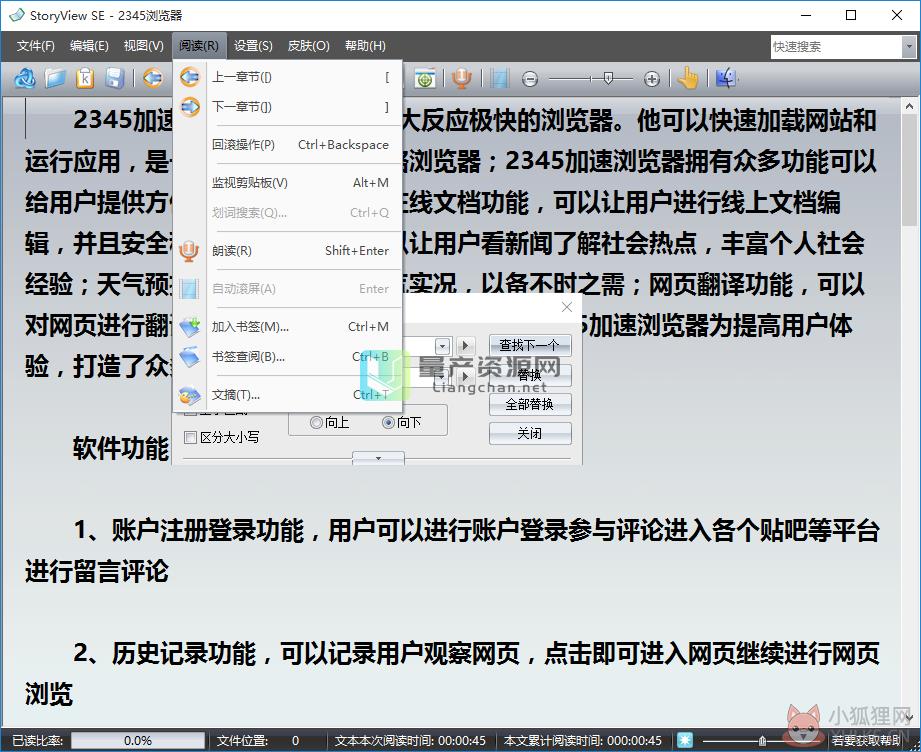Close the find and replace dialog X

tap(567, 307)
